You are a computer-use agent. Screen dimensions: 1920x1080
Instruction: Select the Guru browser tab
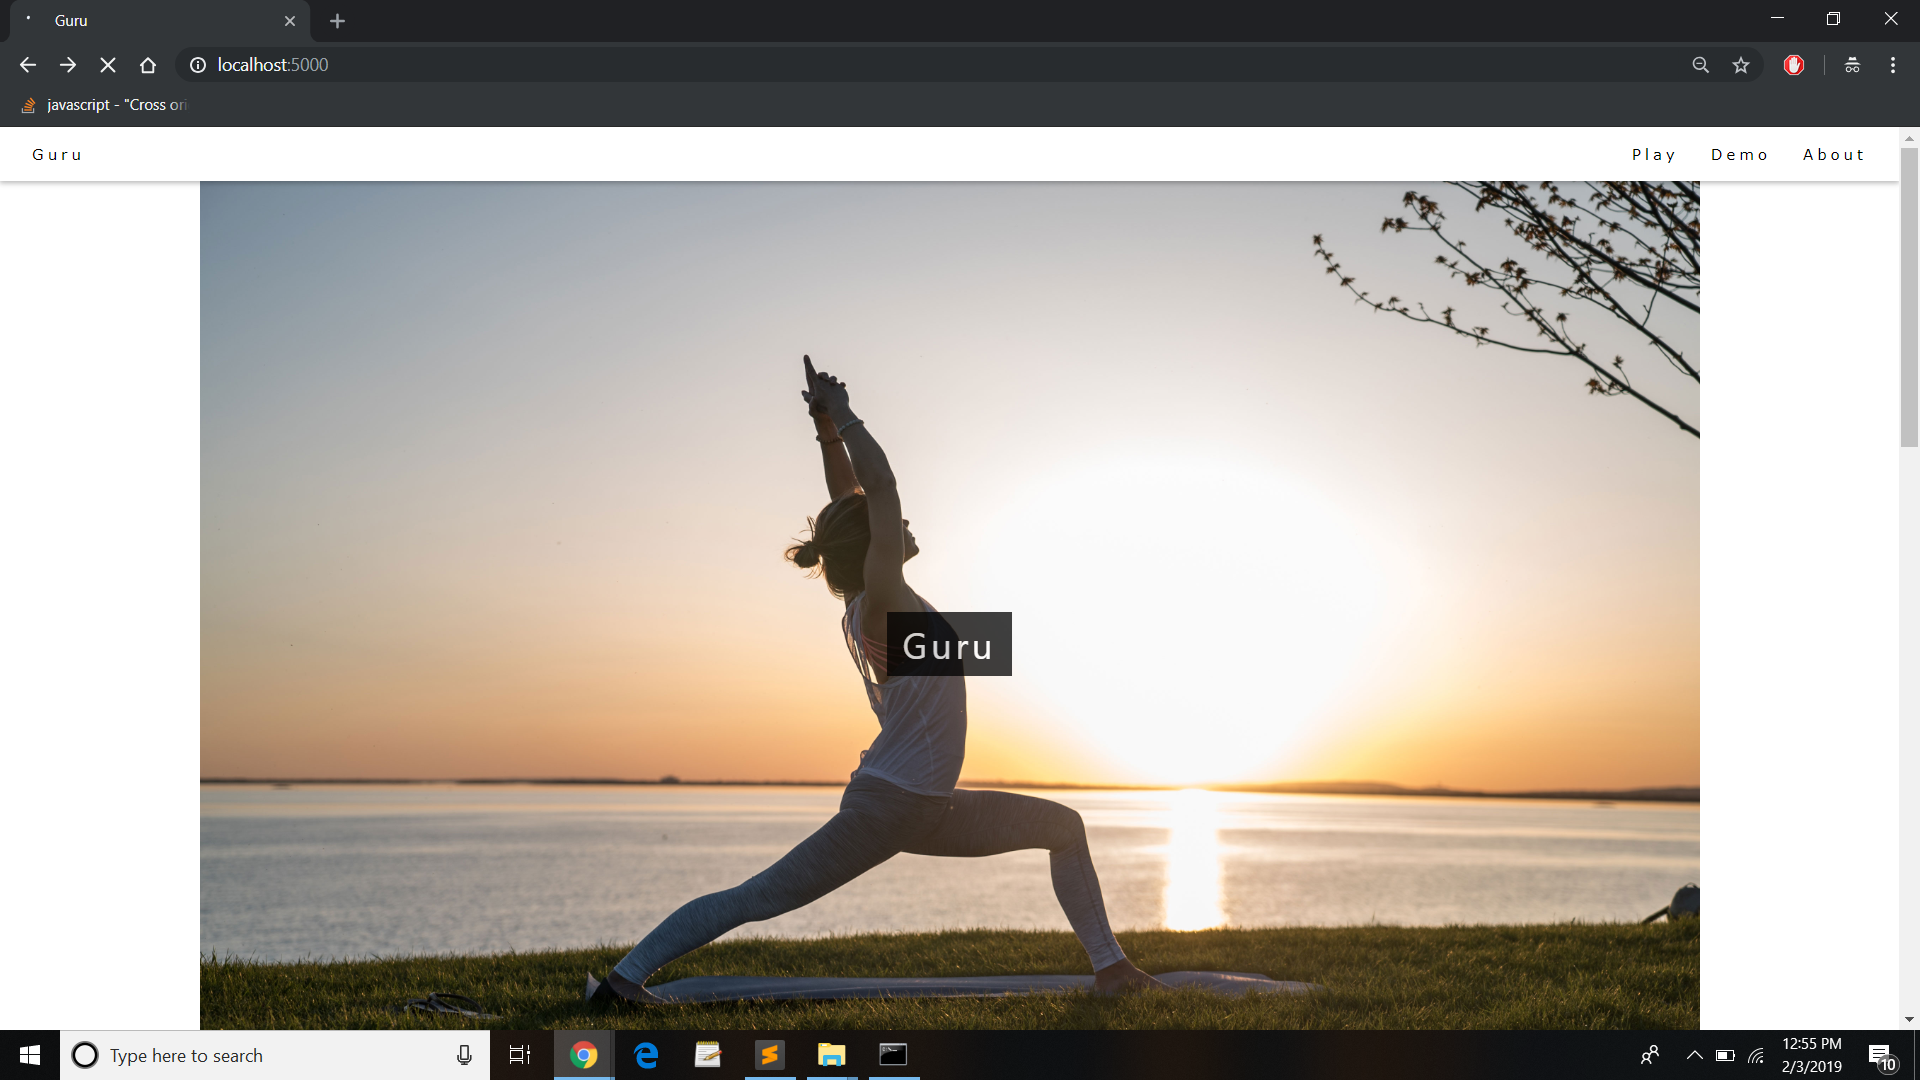(150, 21)
